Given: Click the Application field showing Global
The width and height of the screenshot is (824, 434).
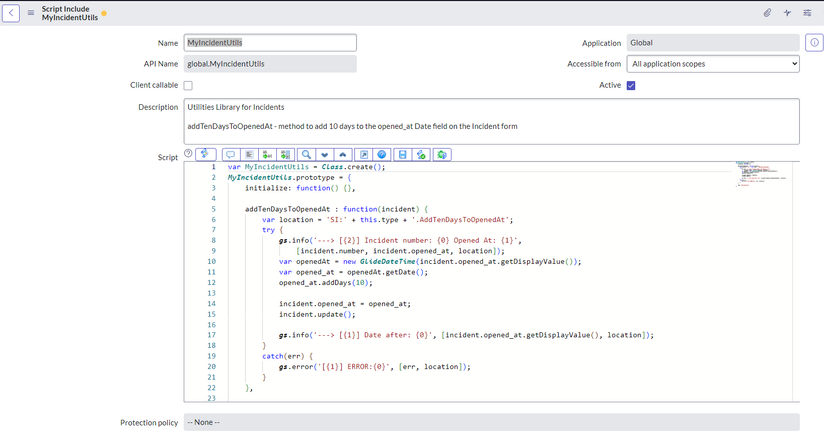Looking at the screenshot, I should (x=713, y=43).
